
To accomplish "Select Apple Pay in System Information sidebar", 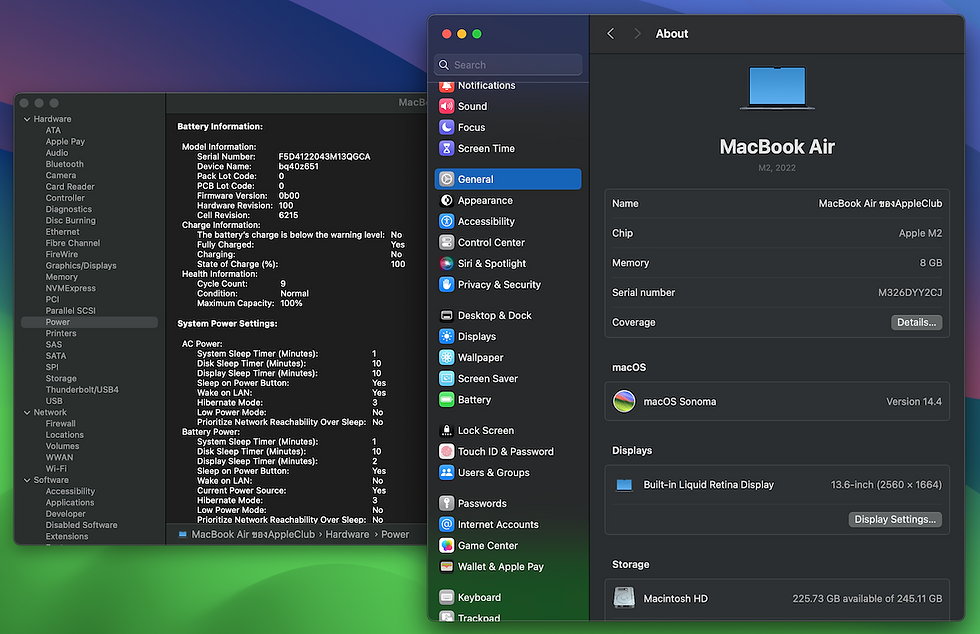I will coord(65,142).
